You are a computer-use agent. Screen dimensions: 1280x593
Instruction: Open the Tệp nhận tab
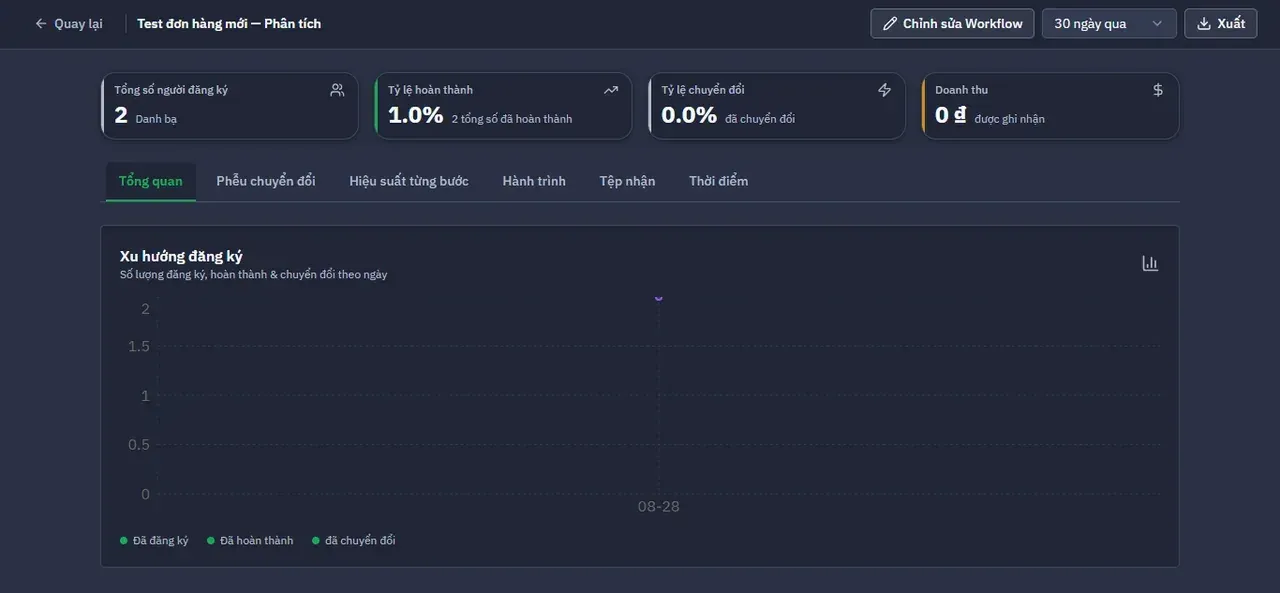pos(627,181)
